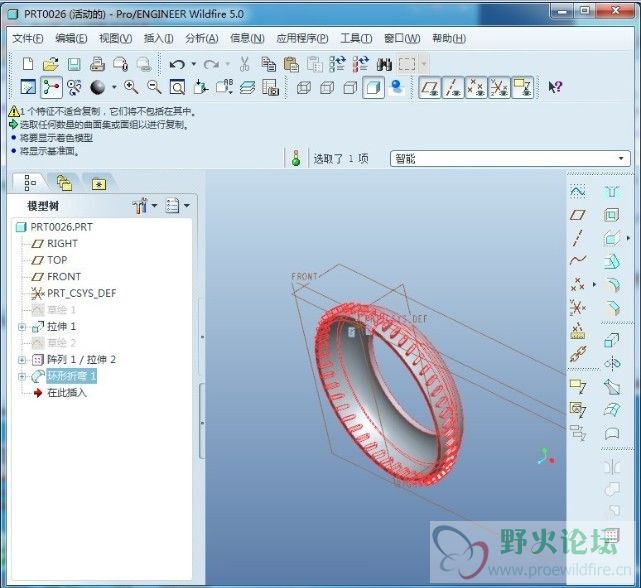Screen dimensions: 641x588
Task: Click the Datum Curve tool on right toolbar
Action: click(x=577, y=260)
